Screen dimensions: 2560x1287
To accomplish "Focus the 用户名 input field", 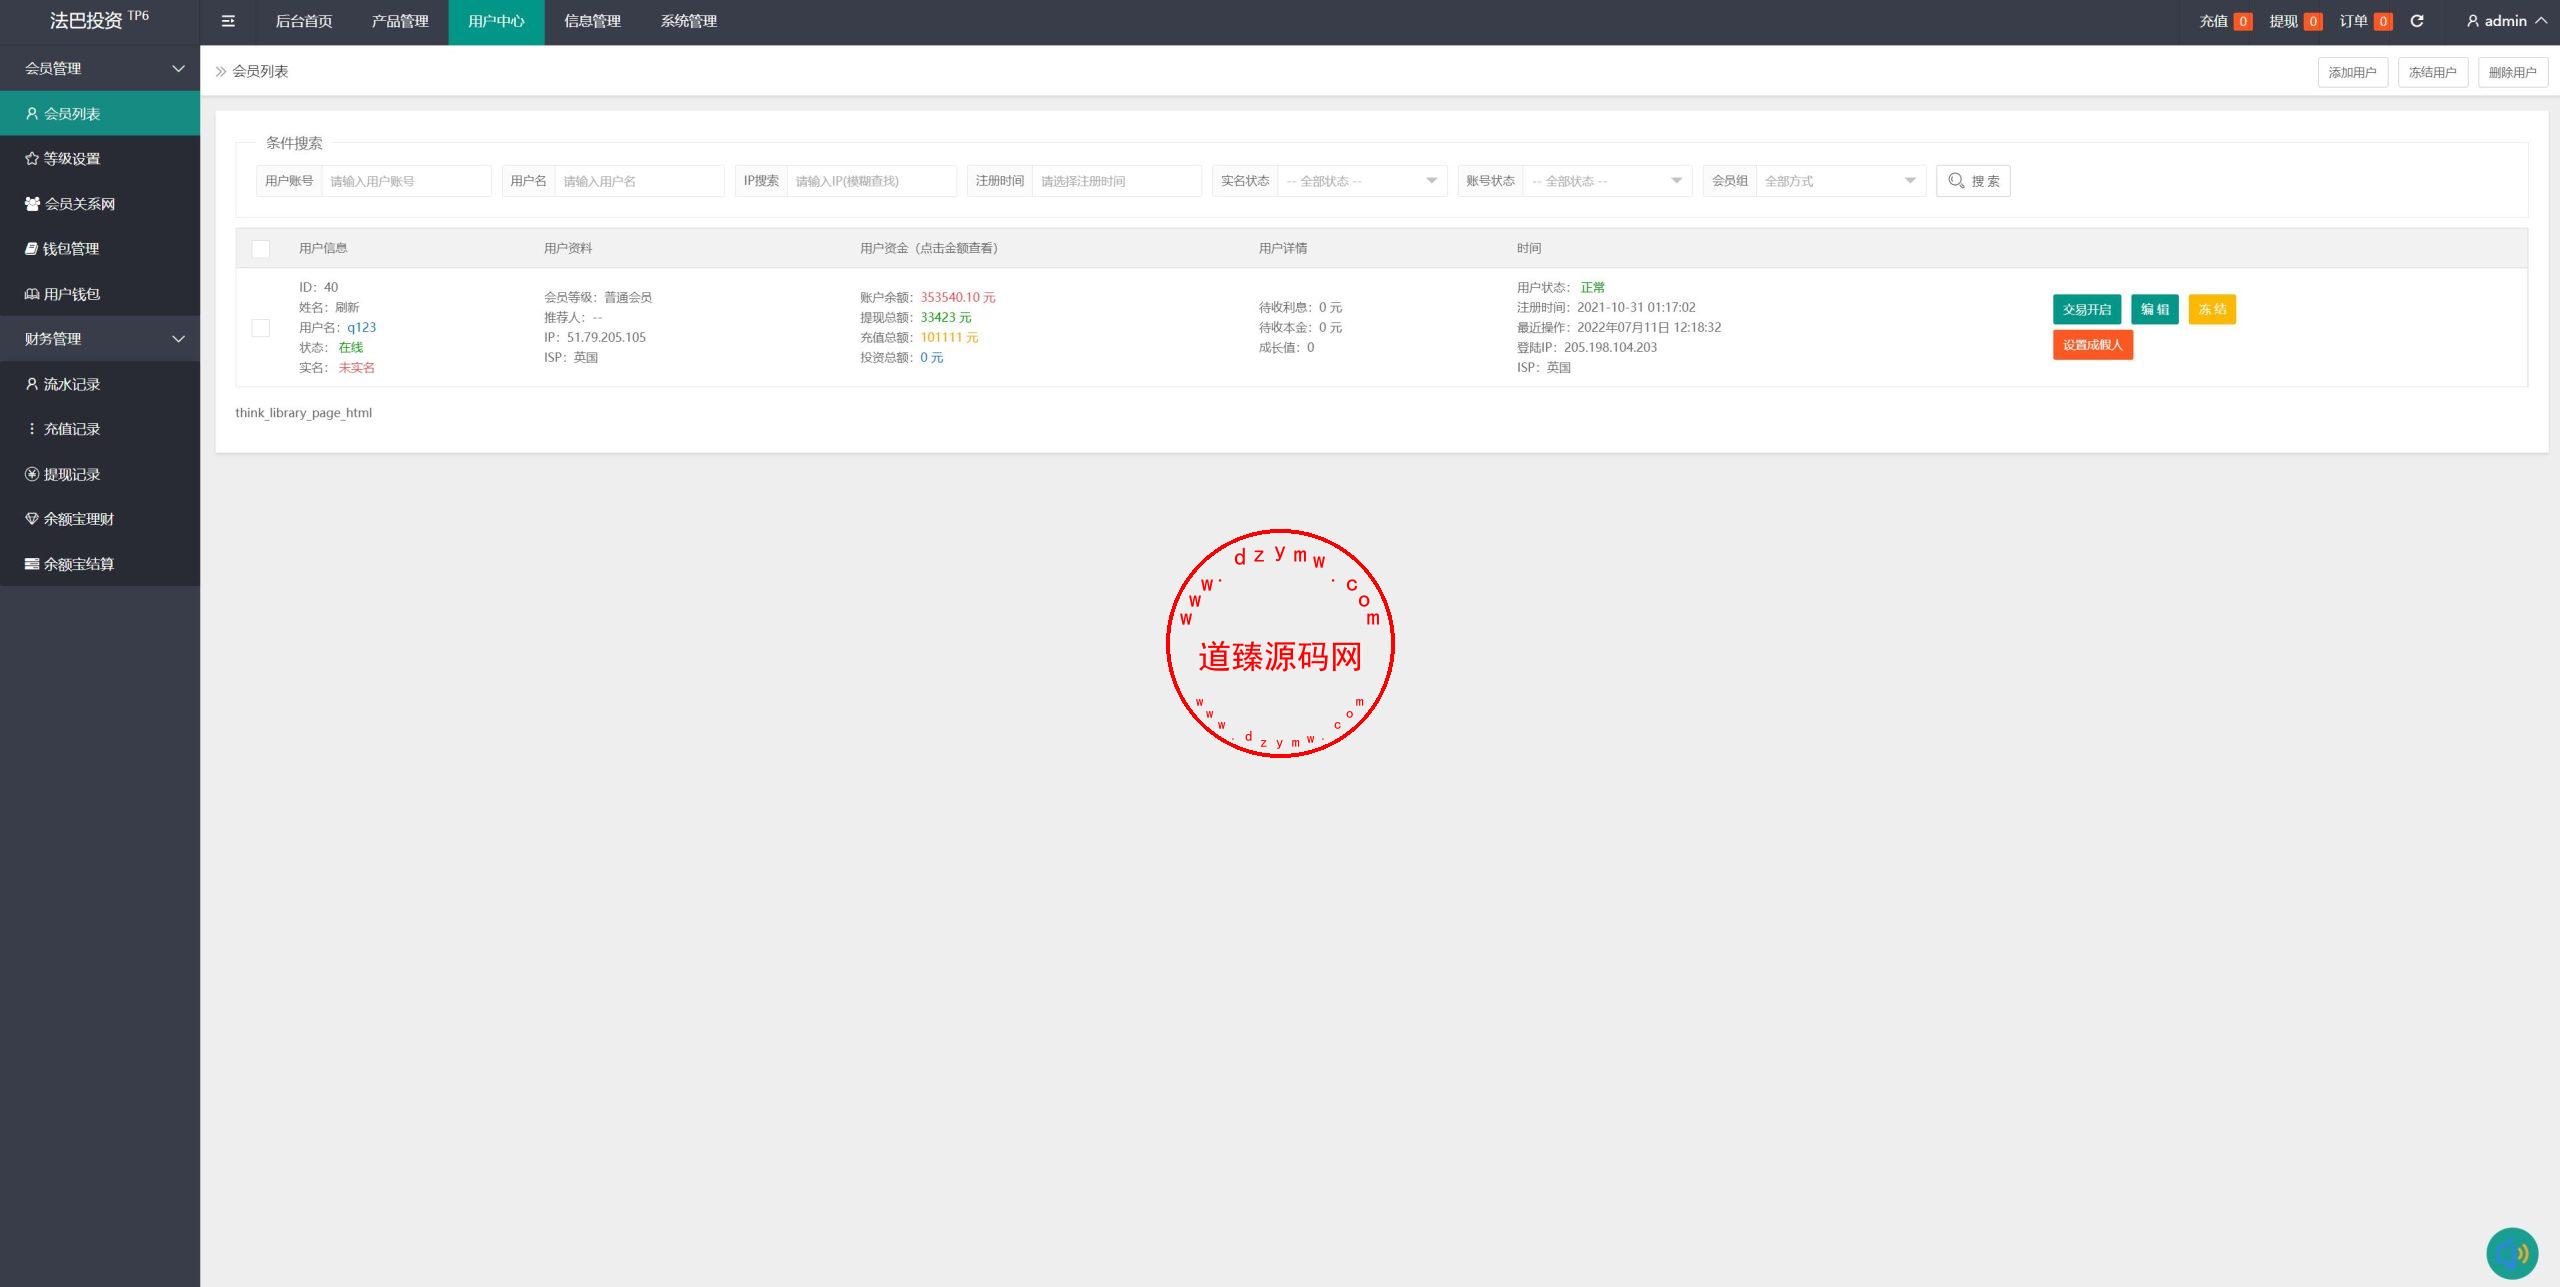I will coord(639,181).
